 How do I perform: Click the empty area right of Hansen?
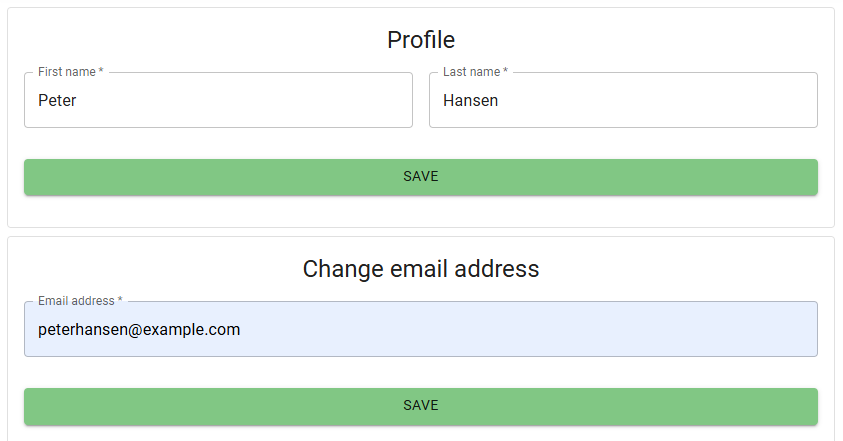(x=660, y=100)
